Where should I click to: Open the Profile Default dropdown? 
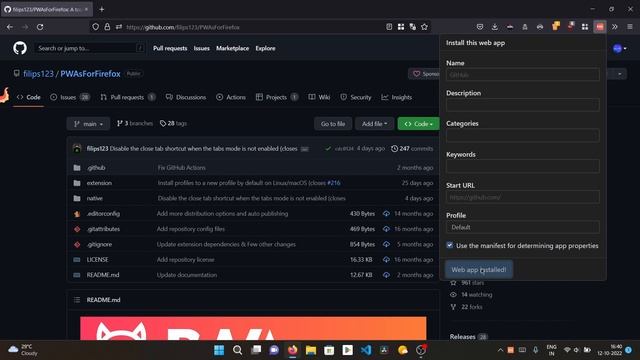coord(522,227)
